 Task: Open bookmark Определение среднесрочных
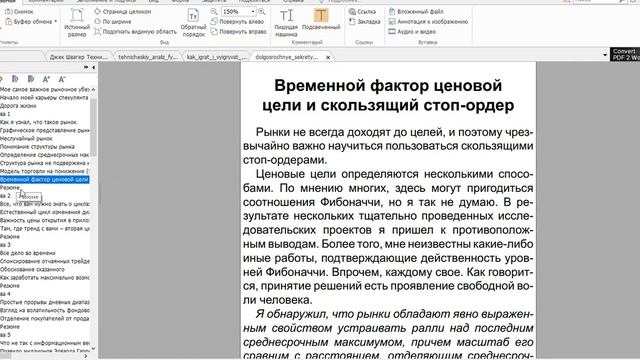coord(44,155)
